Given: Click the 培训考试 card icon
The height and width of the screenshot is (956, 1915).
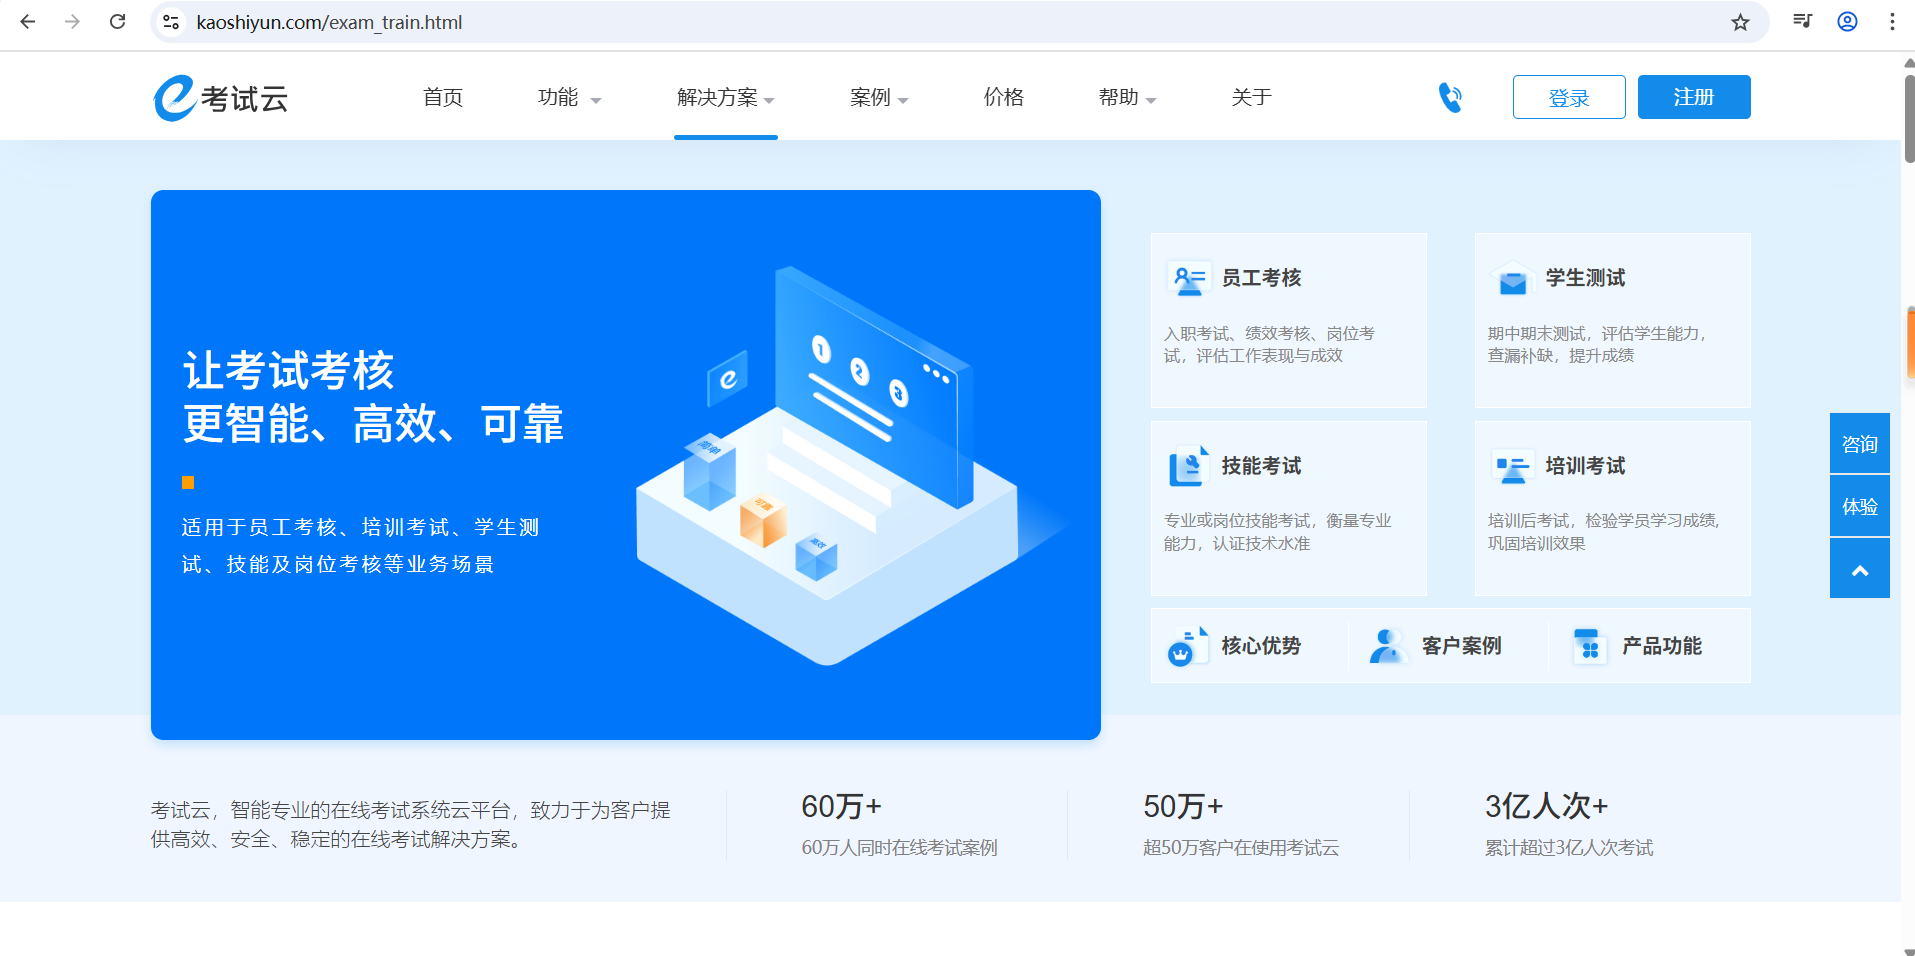Looking at the screenshot, I should tap(1512, 466).
